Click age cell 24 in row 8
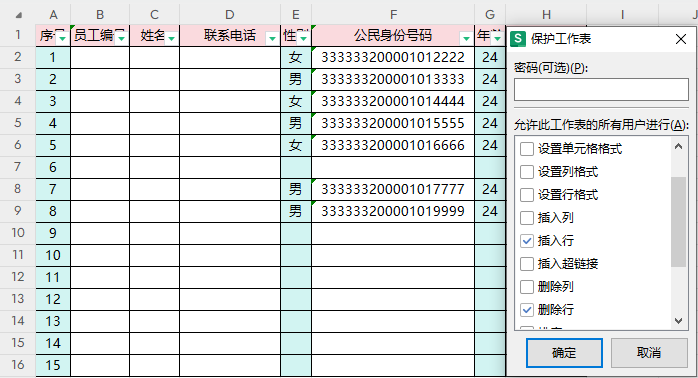 490,189
